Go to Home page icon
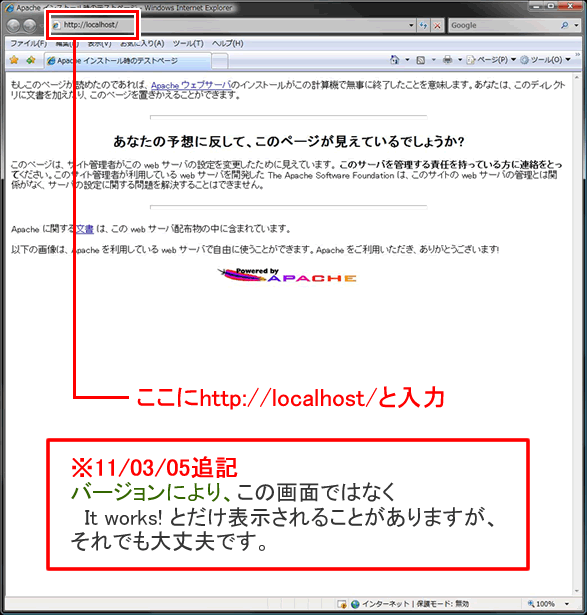Viewport: 587px width, 615px height. point(395,60)
